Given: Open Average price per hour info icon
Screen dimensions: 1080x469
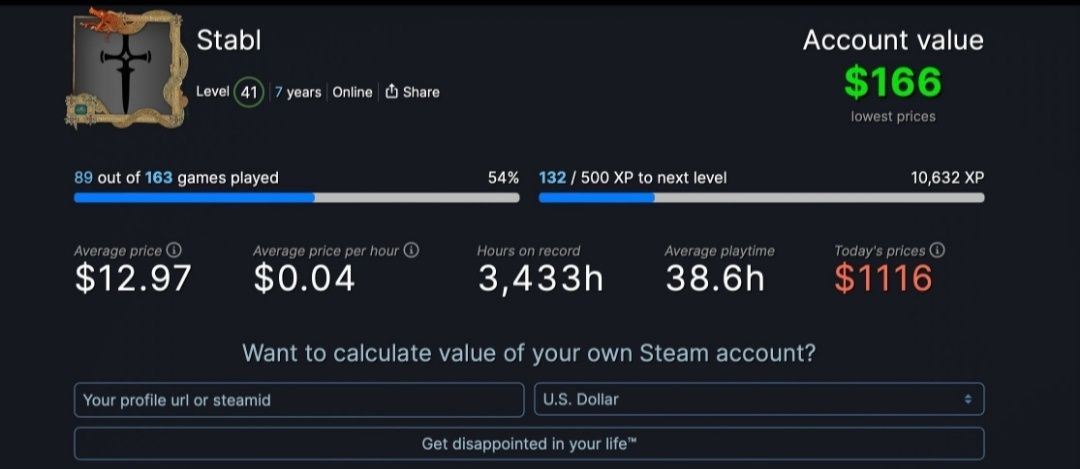Looking at the screenshot, I should click(411, 250).
